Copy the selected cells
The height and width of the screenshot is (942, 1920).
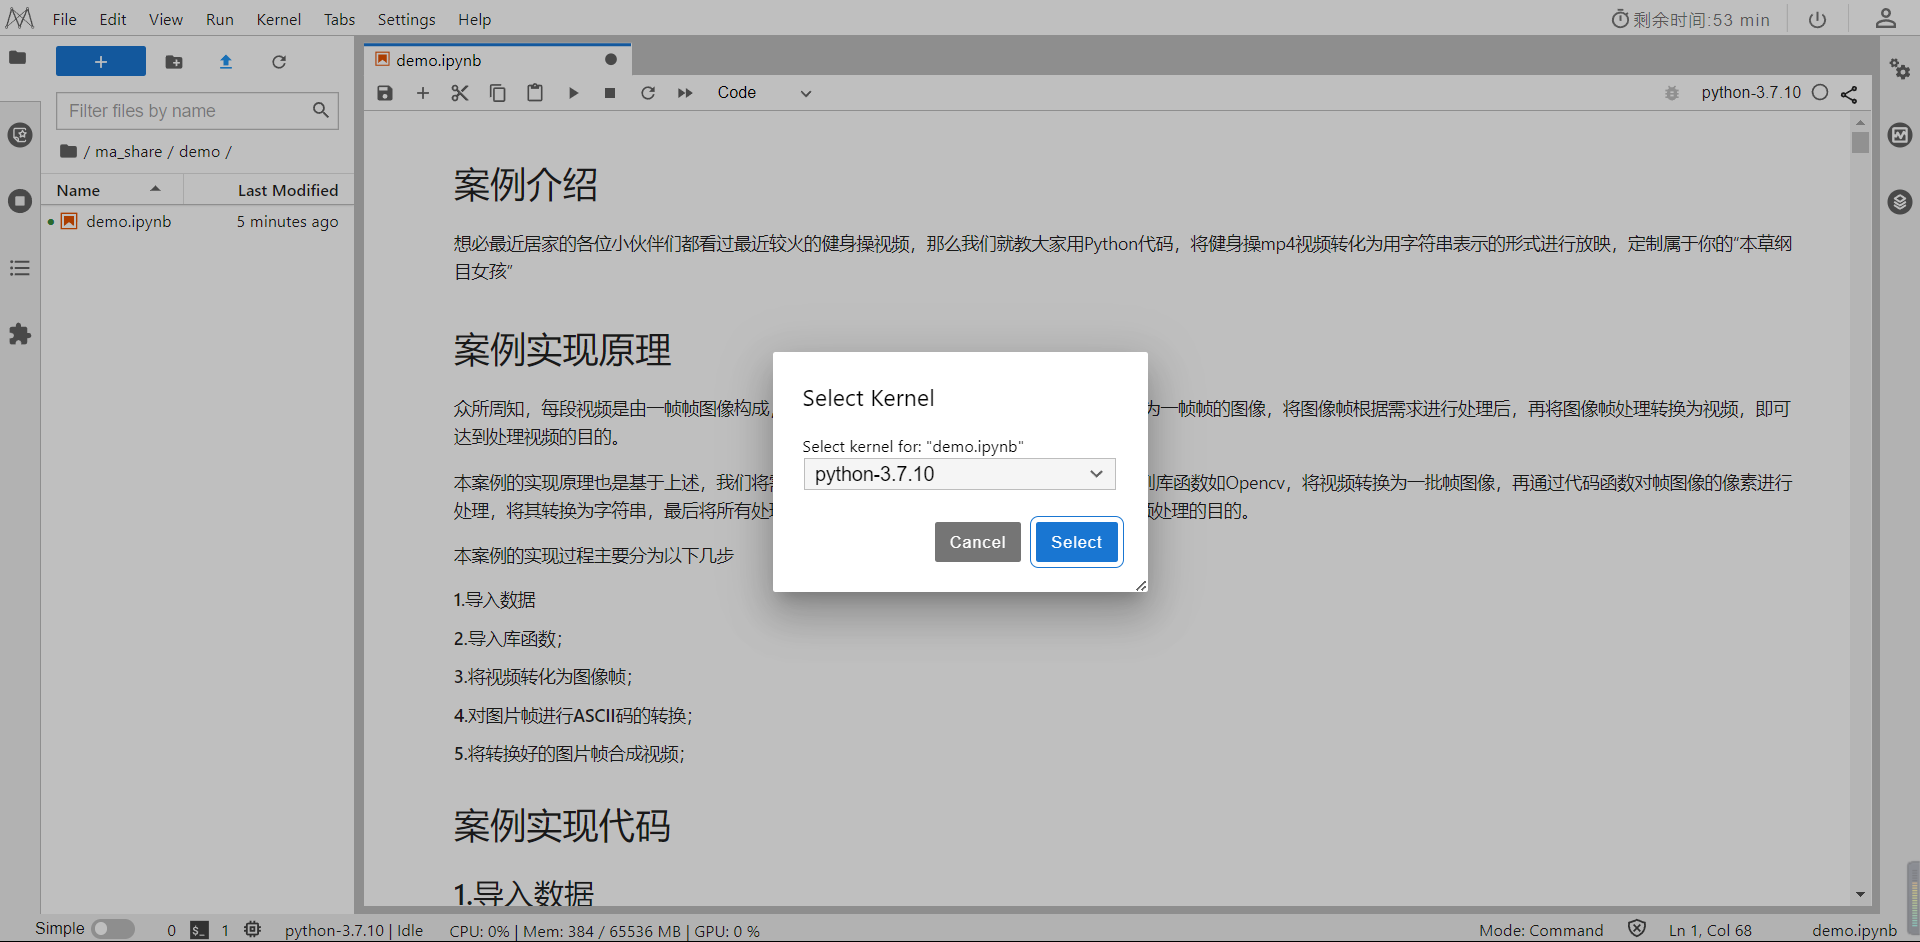click(x=497, y=93)
